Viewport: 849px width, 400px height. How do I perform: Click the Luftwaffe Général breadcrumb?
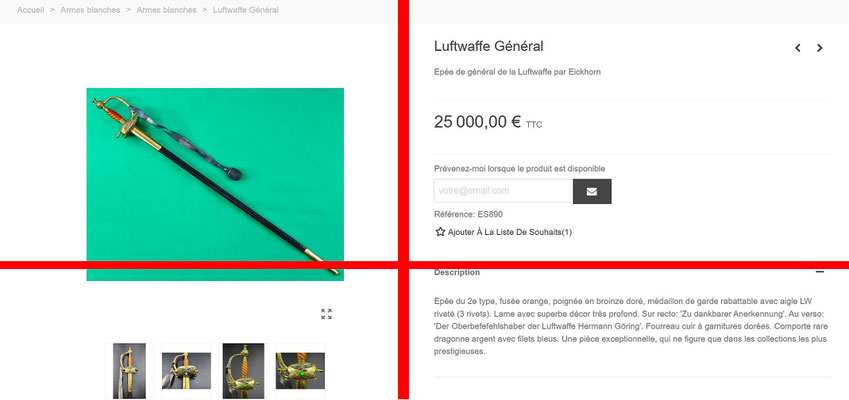(x=246, y=10)
